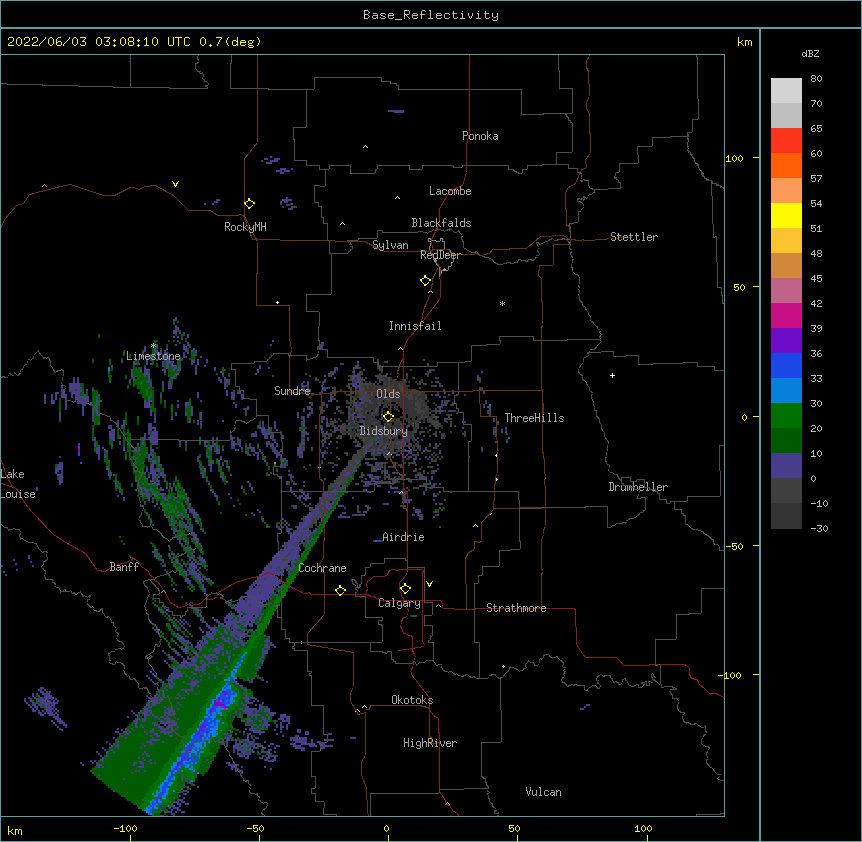Select the magenta 39-42 dBZ legend swatch
862x842 pixels.
click(786, 316)
